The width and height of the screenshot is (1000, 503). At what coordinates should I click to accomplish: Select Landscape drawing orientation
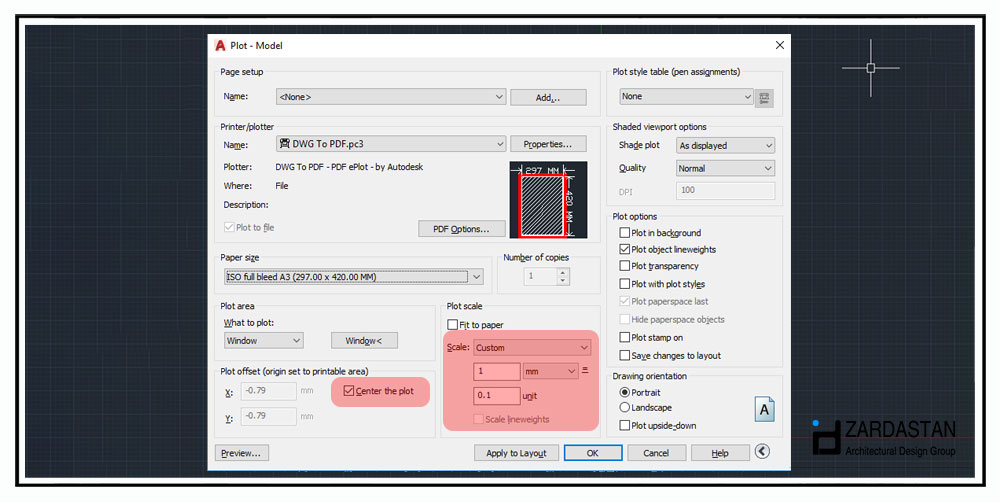pyautogui.click(x=625, y=408)
